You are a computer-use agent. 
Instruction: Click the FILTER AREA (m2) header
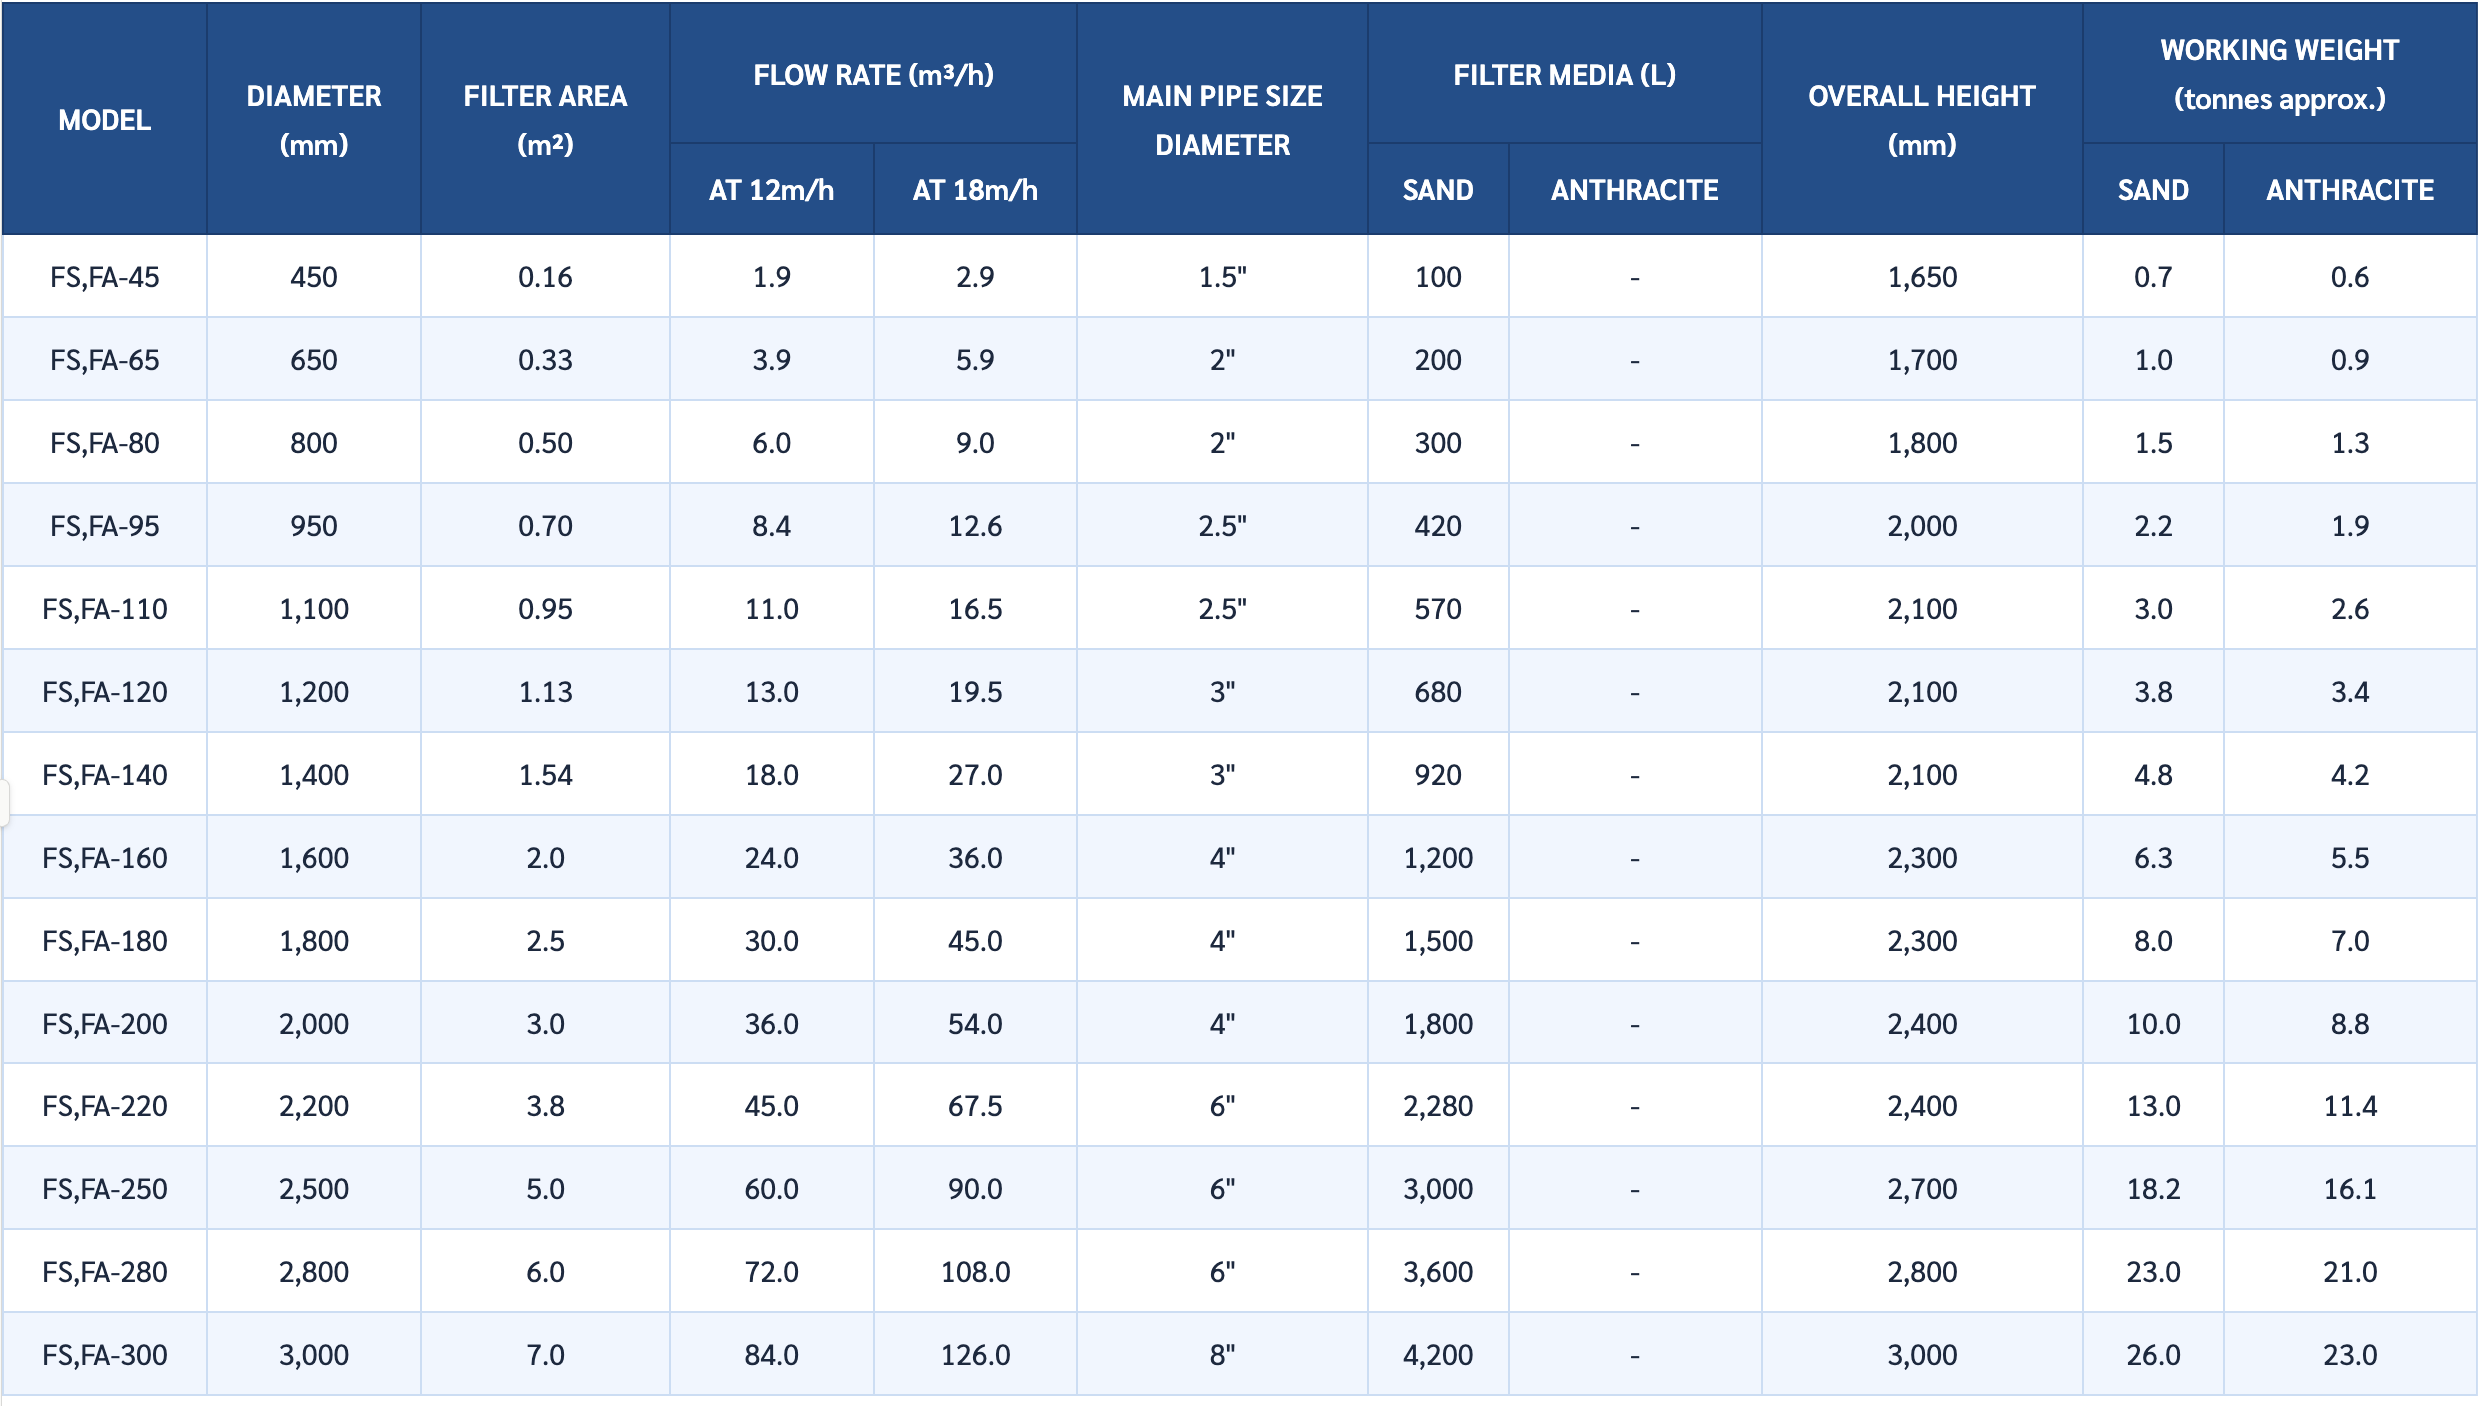pyautogui.click(x=545, y=120)
